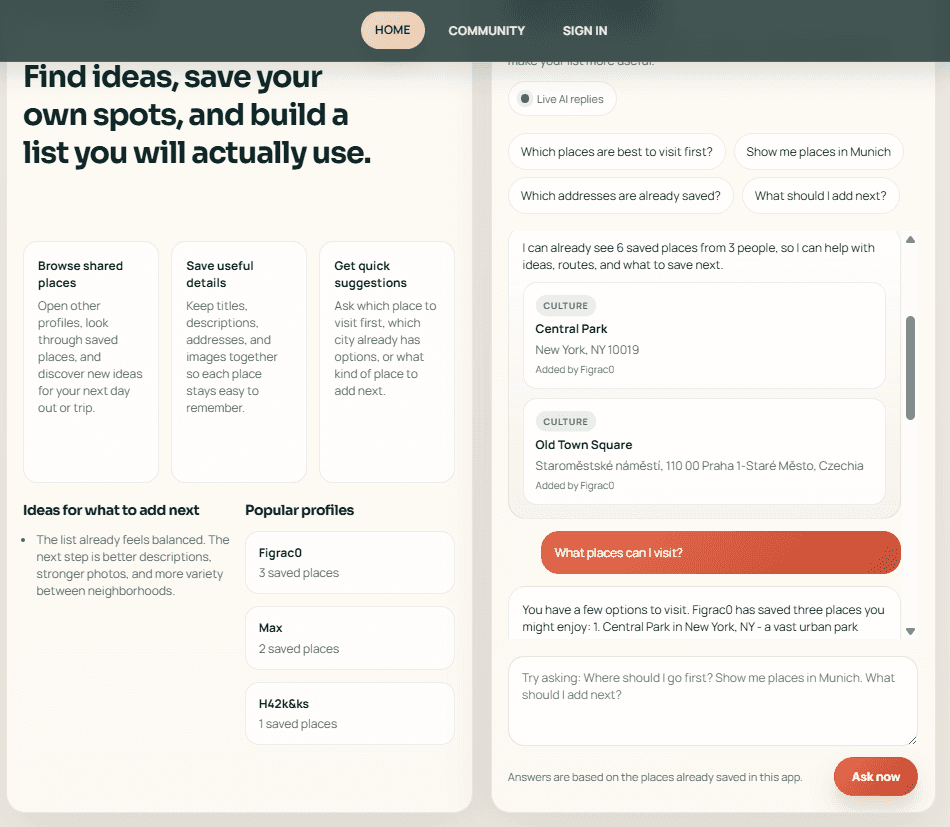Select the CULTURE badge on Old Town Square
Image resolution: width=950 pixels, height=827 pixels.
(x=567, y=421)
